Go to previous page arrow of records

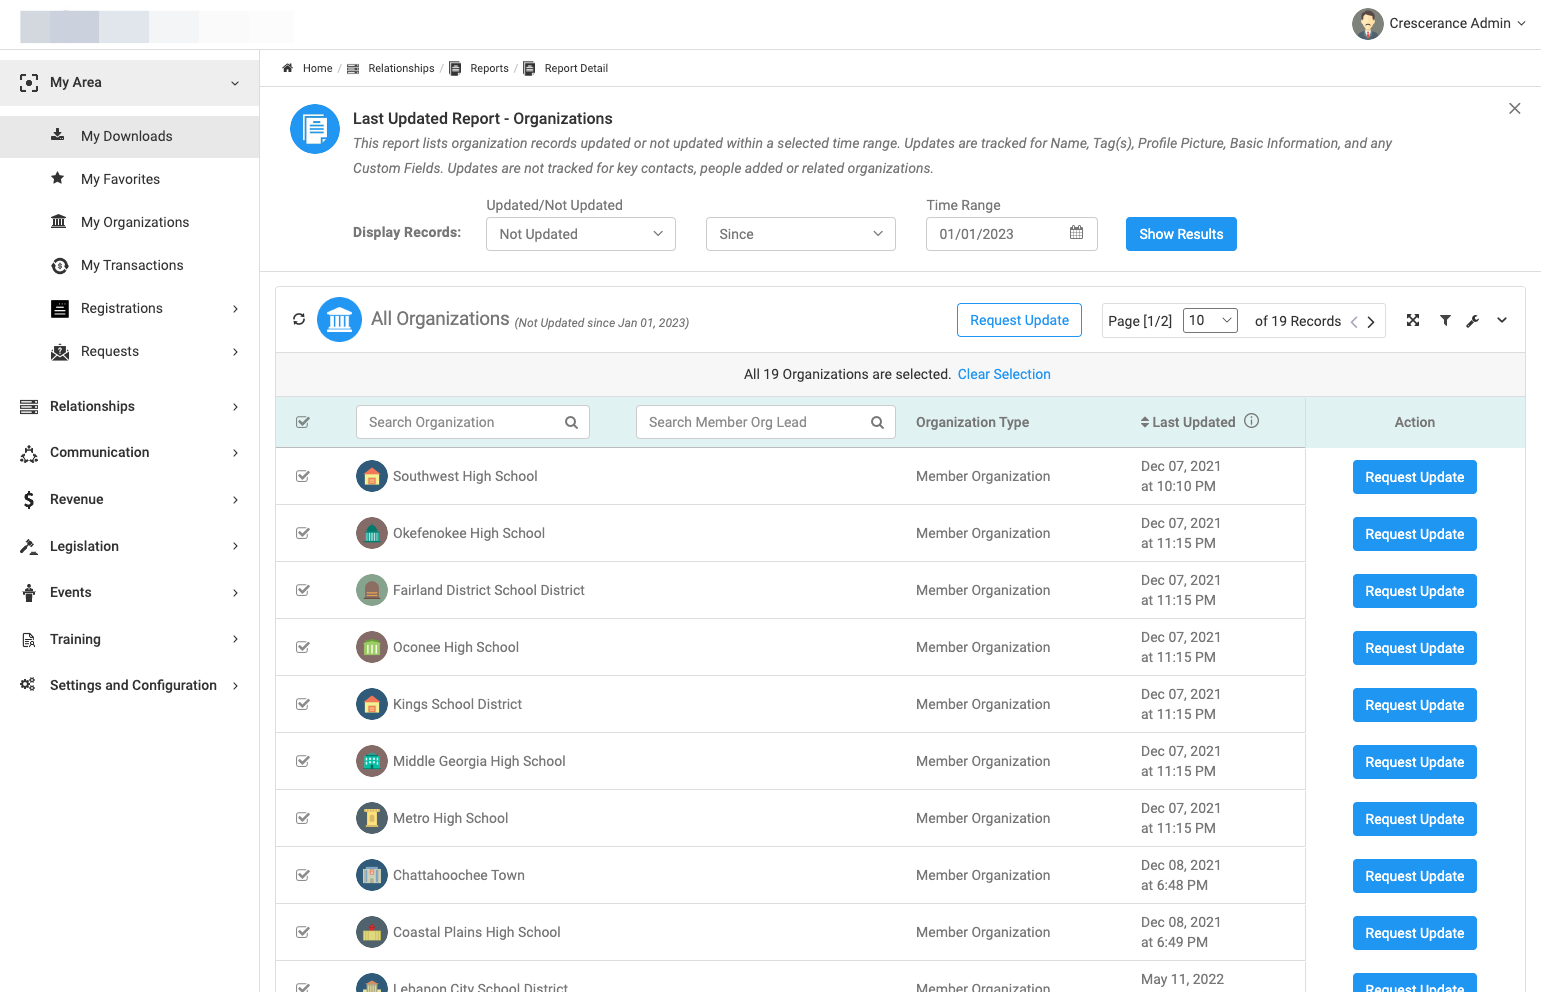[x=1354, y=322]
